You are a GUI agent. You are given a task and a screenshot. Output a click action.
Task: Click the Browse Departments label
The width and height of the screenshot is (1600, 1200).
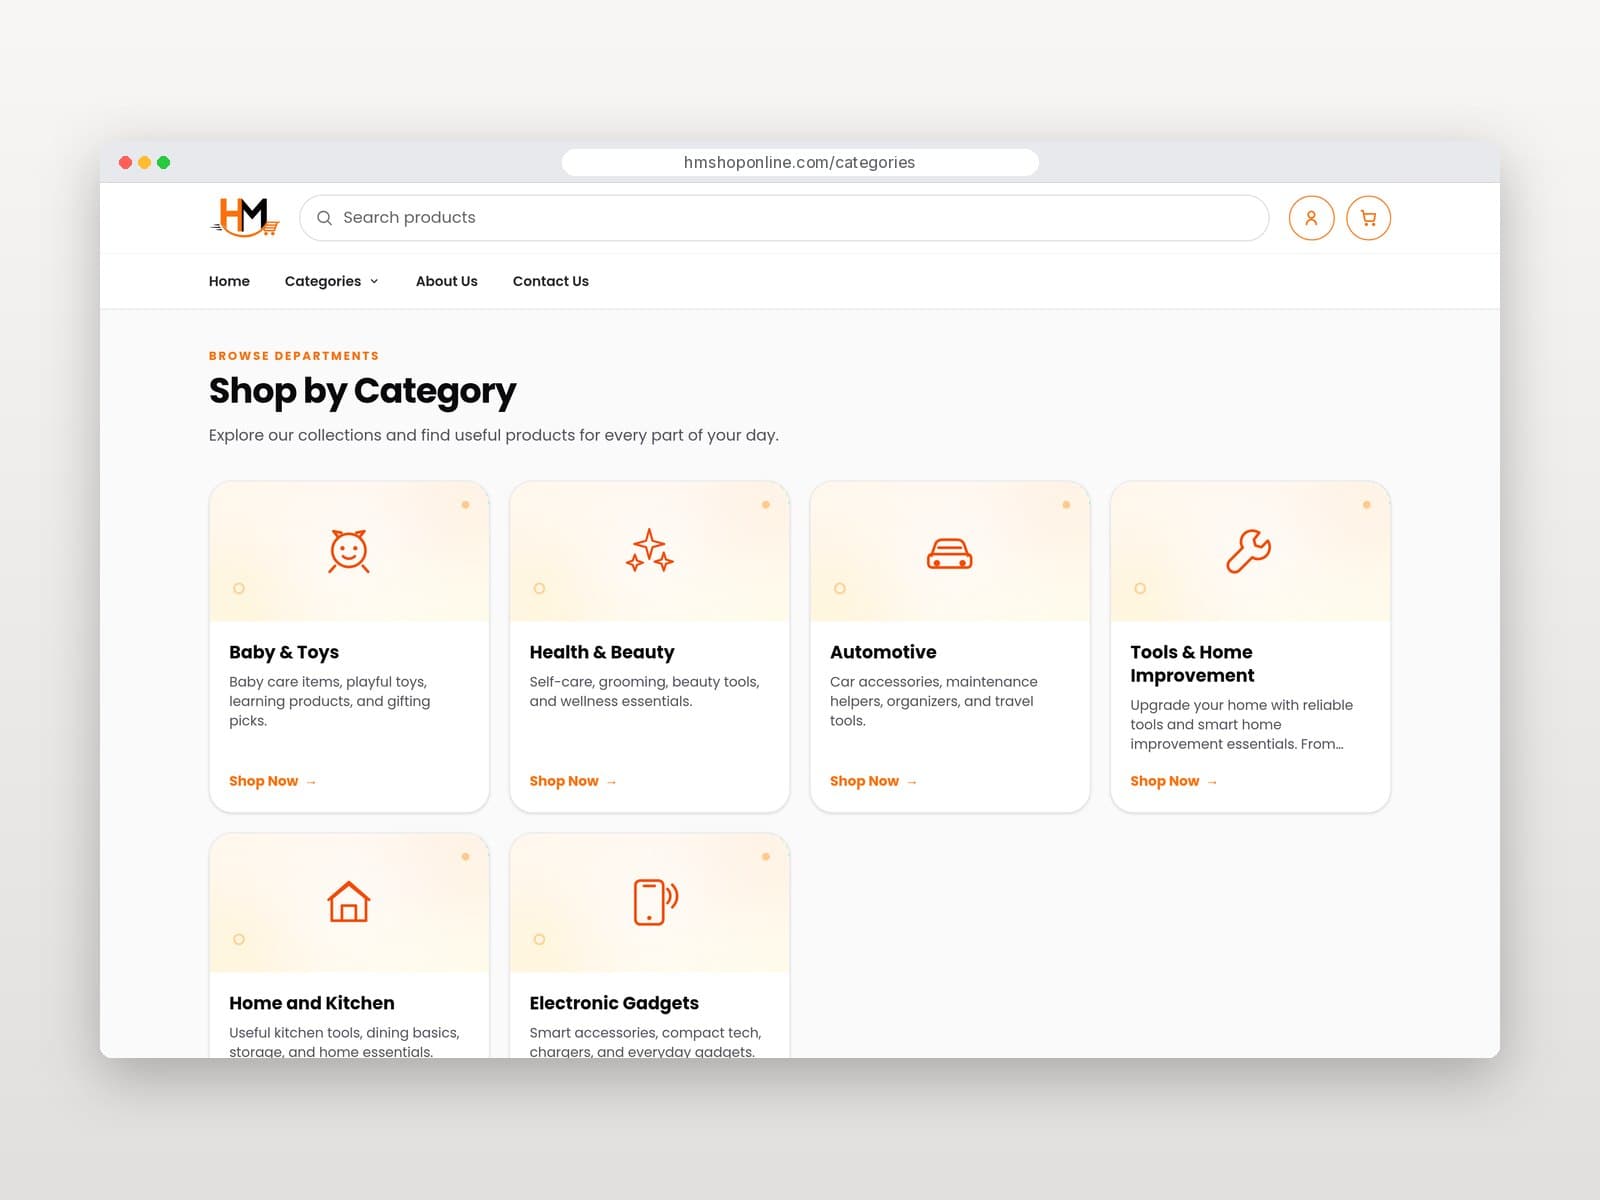point(294,356)
